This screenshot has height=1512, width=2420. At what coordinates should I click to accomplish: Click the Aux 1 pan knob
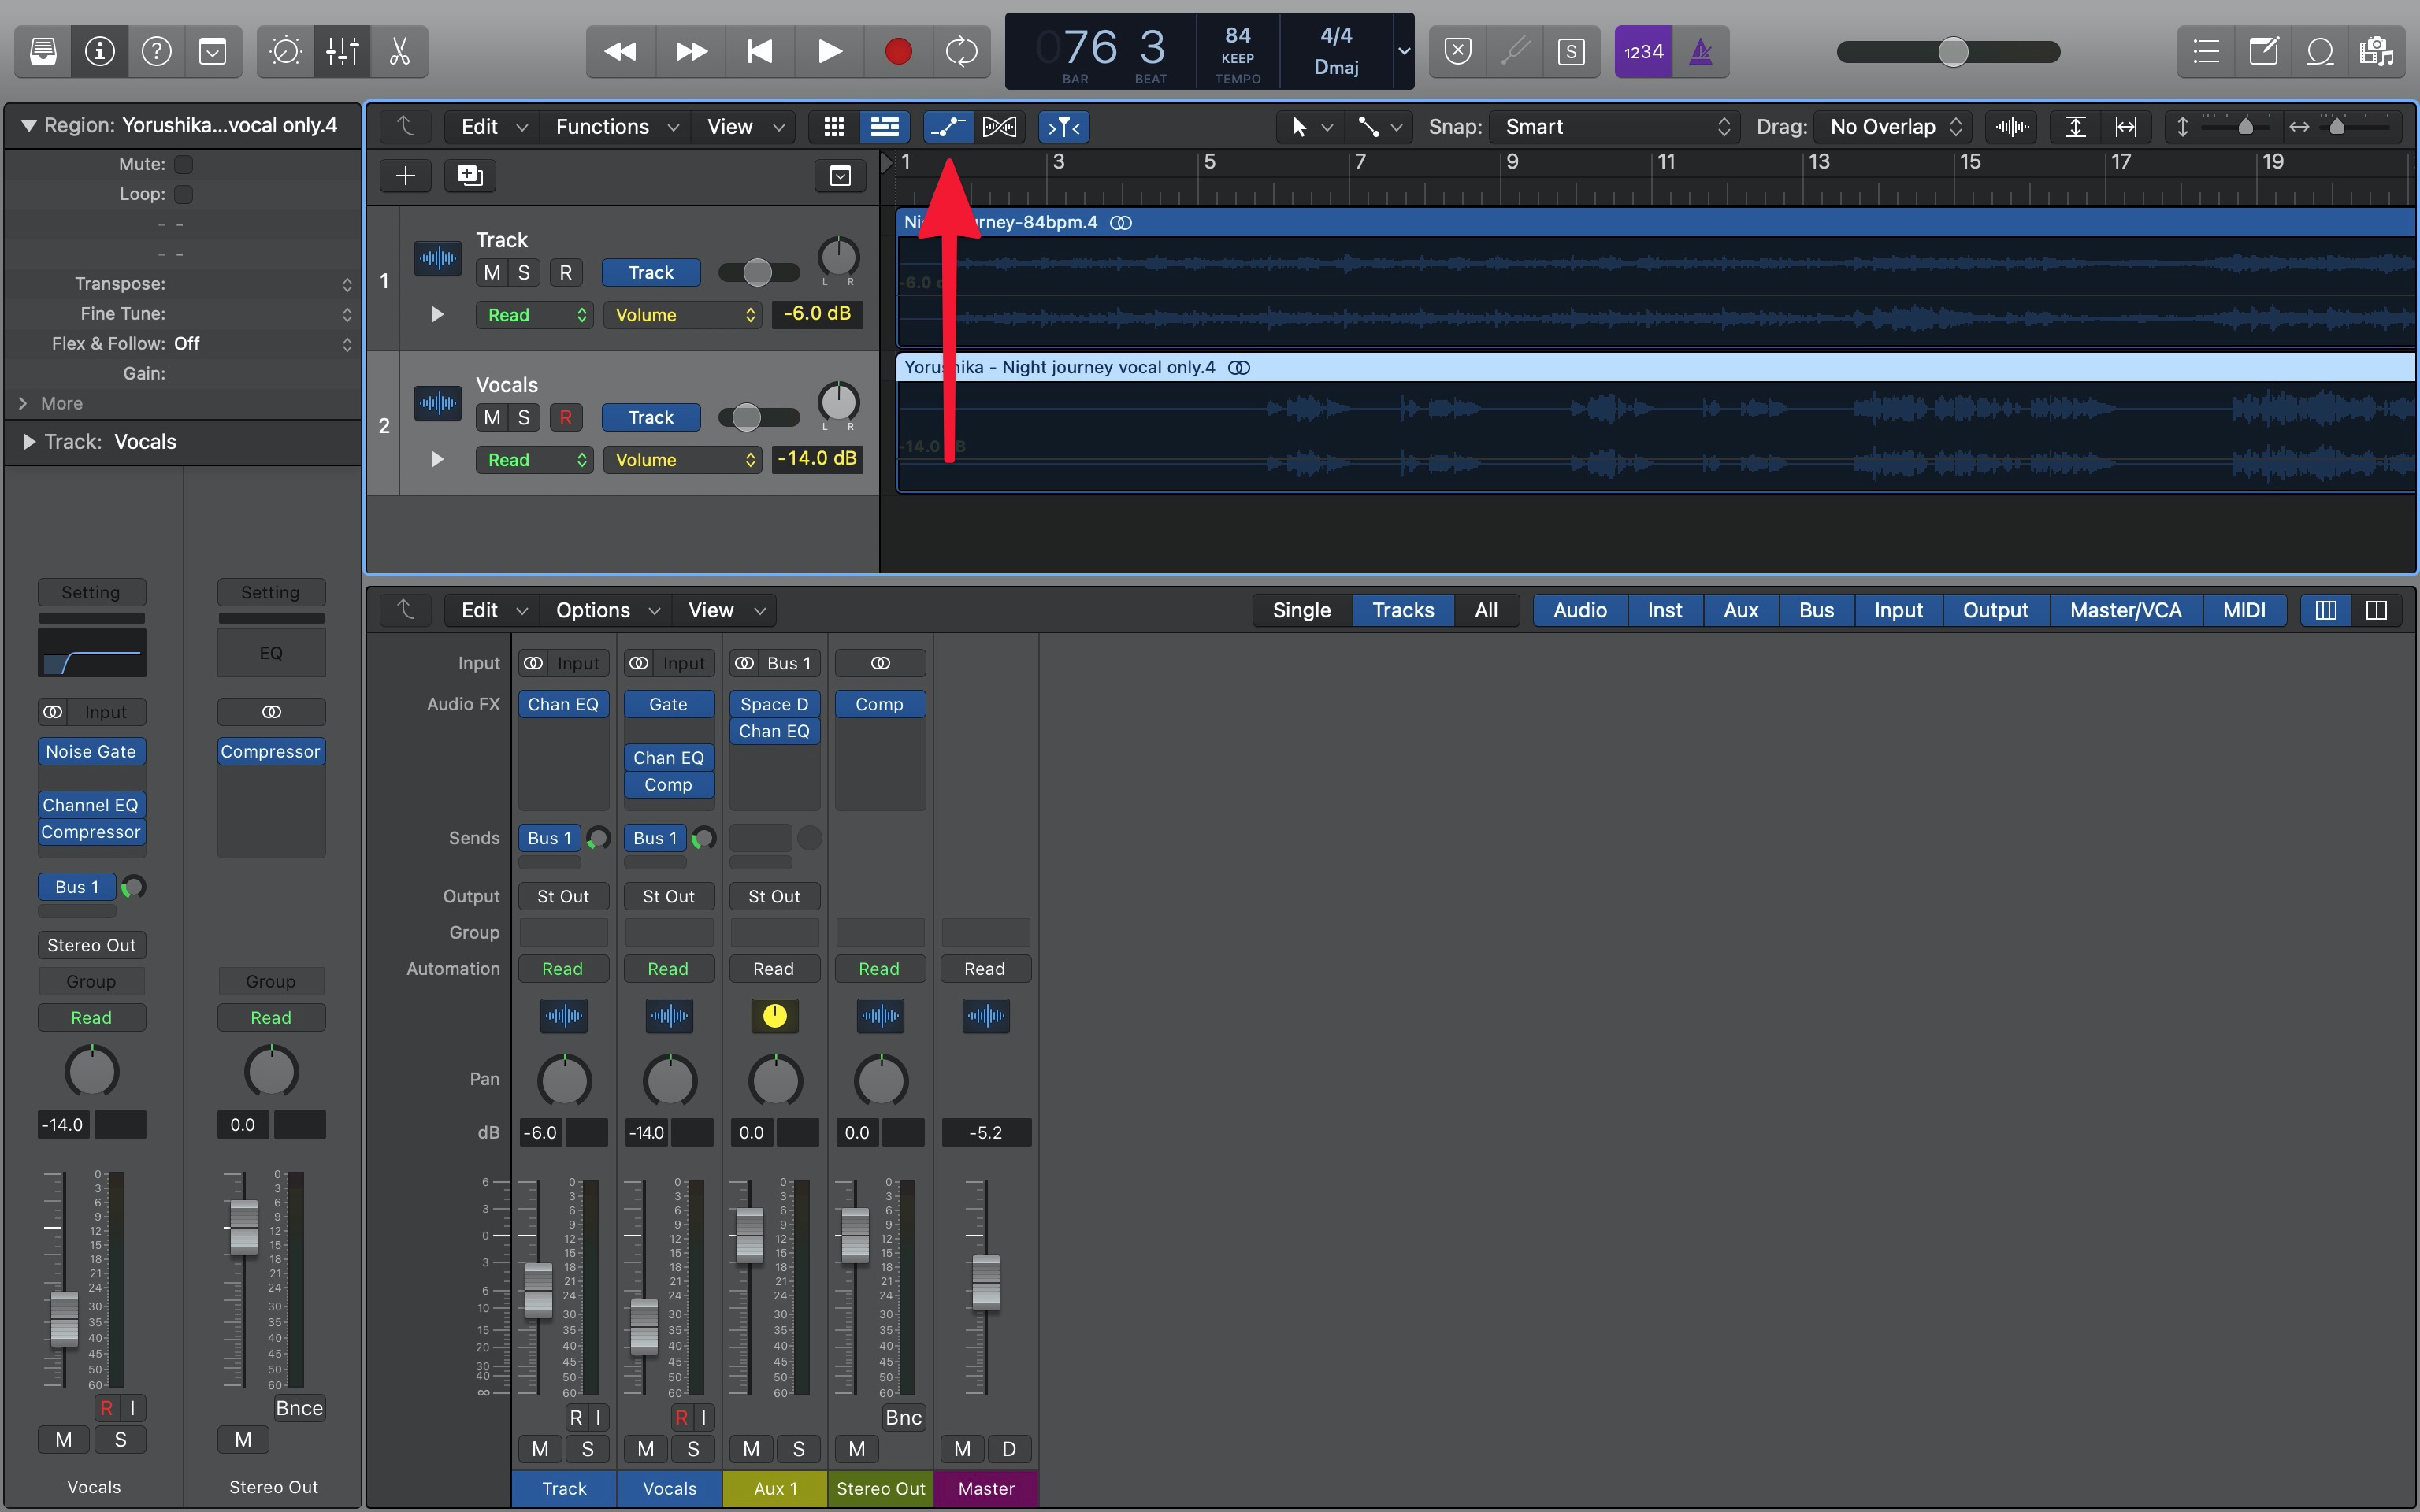coord(775,1081)
